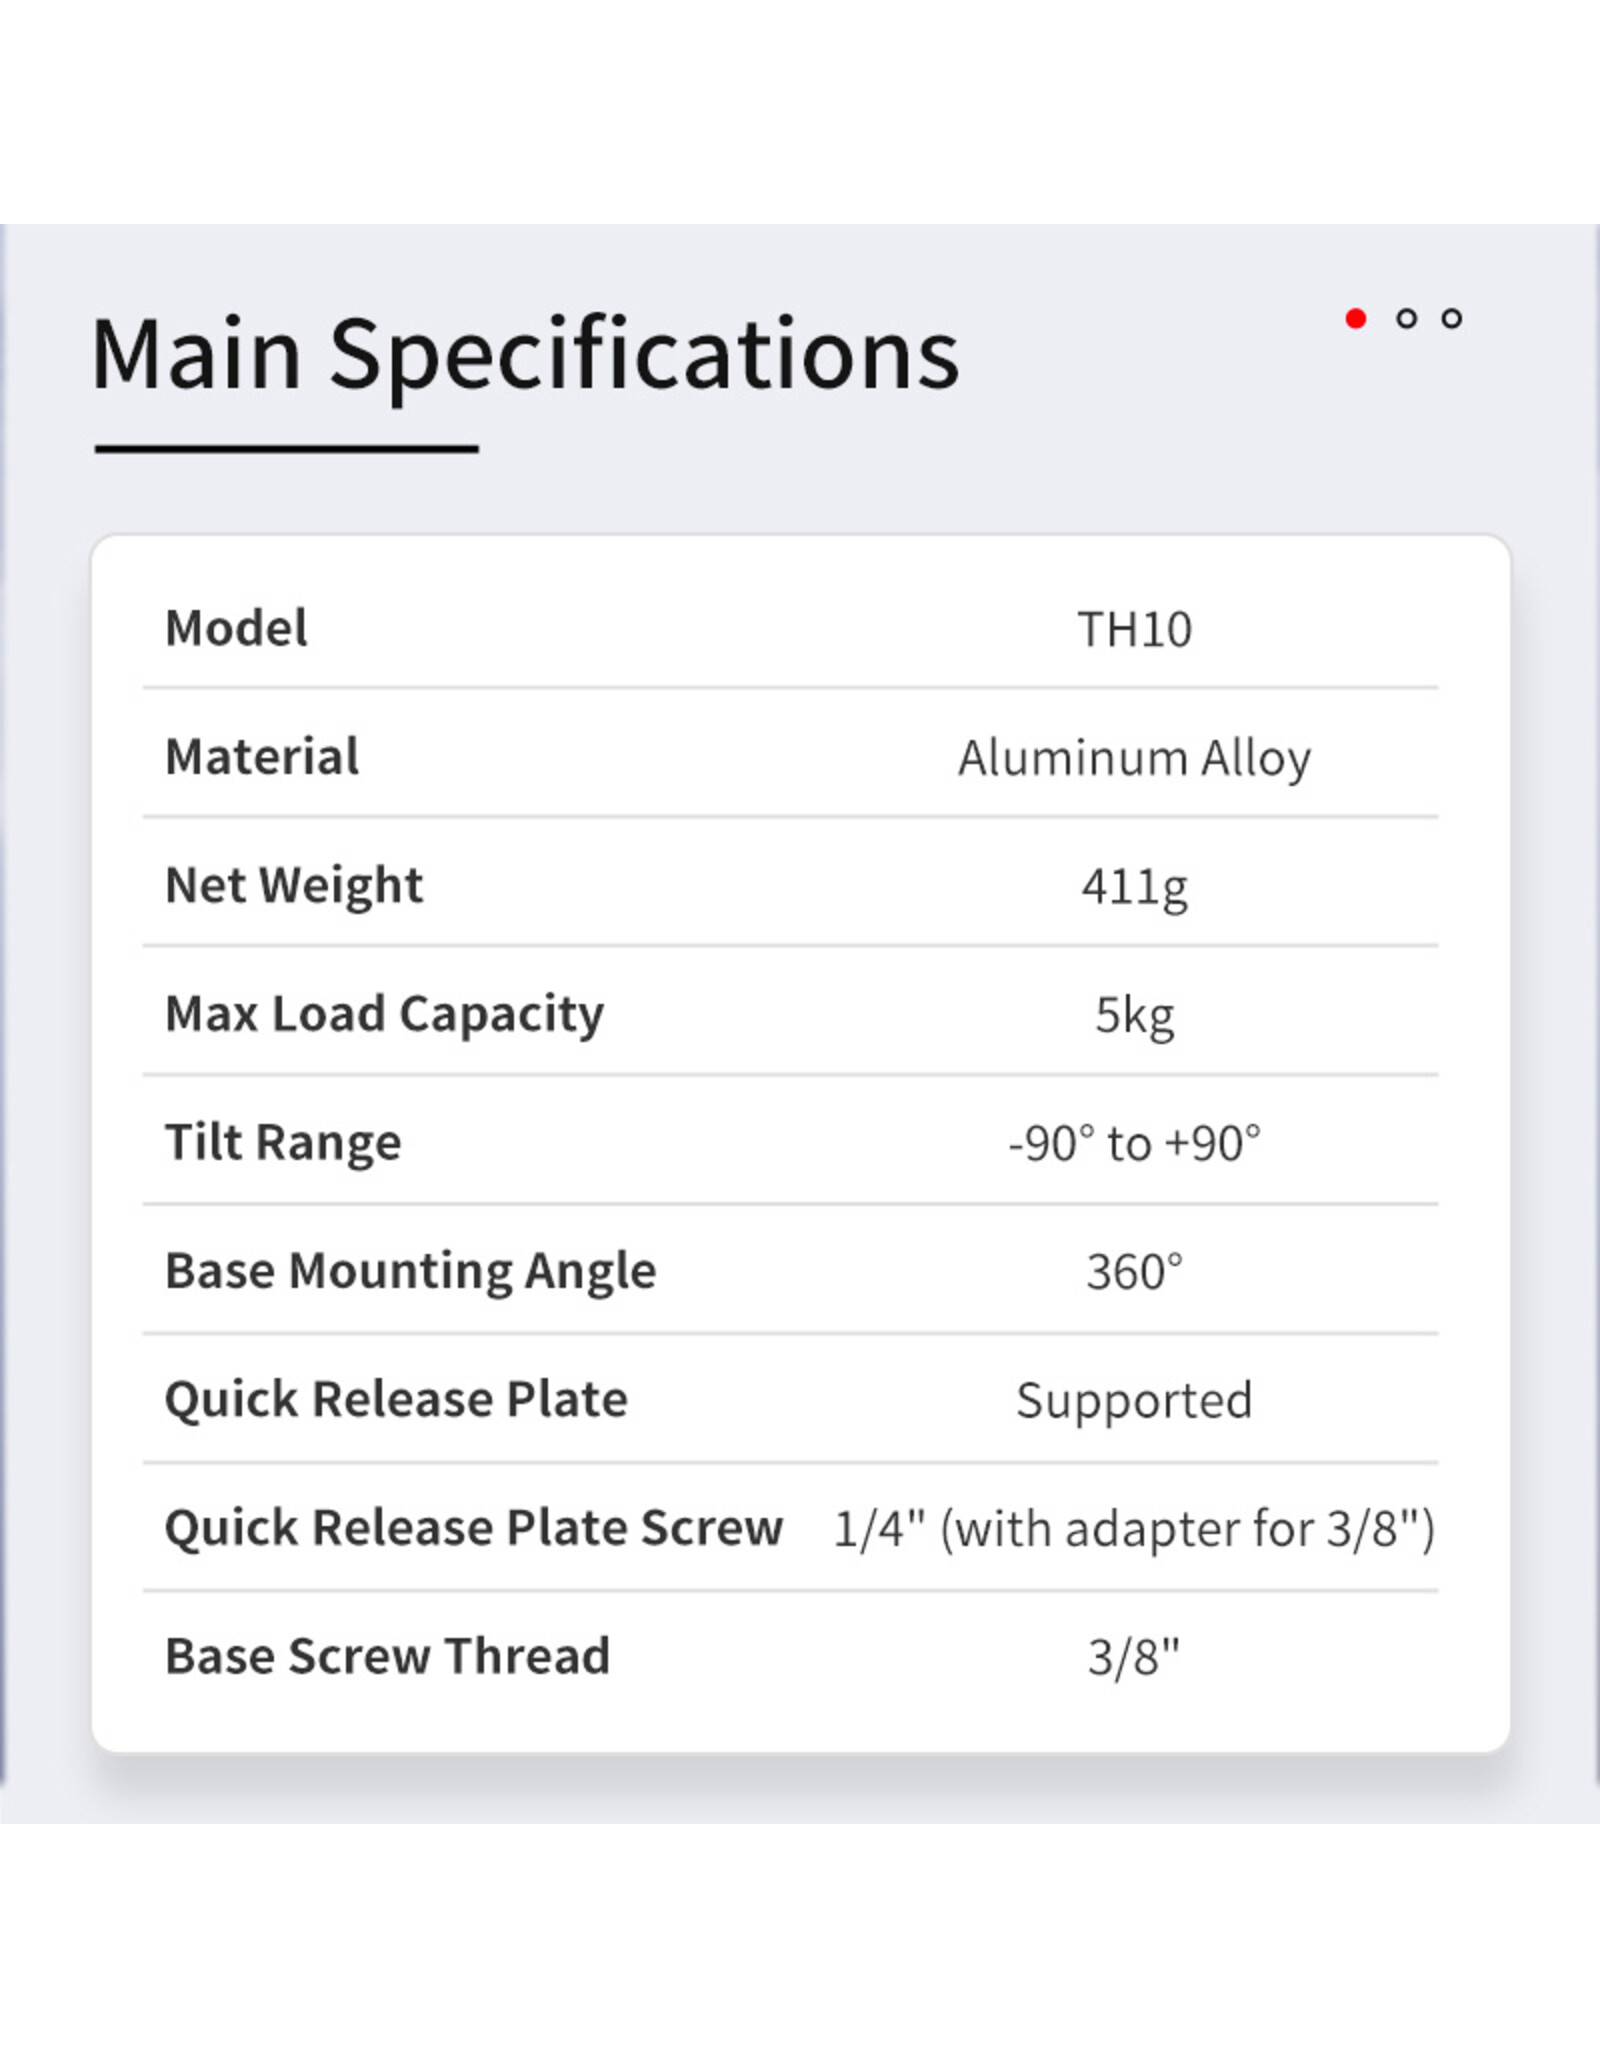Select the third carousel page dot
This screenshot has height=2048, width=1600.
[x=1452, y=319]
